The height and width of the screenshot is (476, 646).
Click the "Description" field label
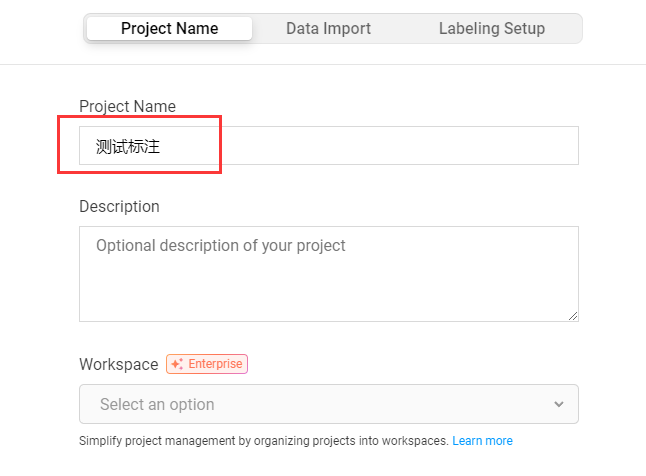click(x=119, y=206)
